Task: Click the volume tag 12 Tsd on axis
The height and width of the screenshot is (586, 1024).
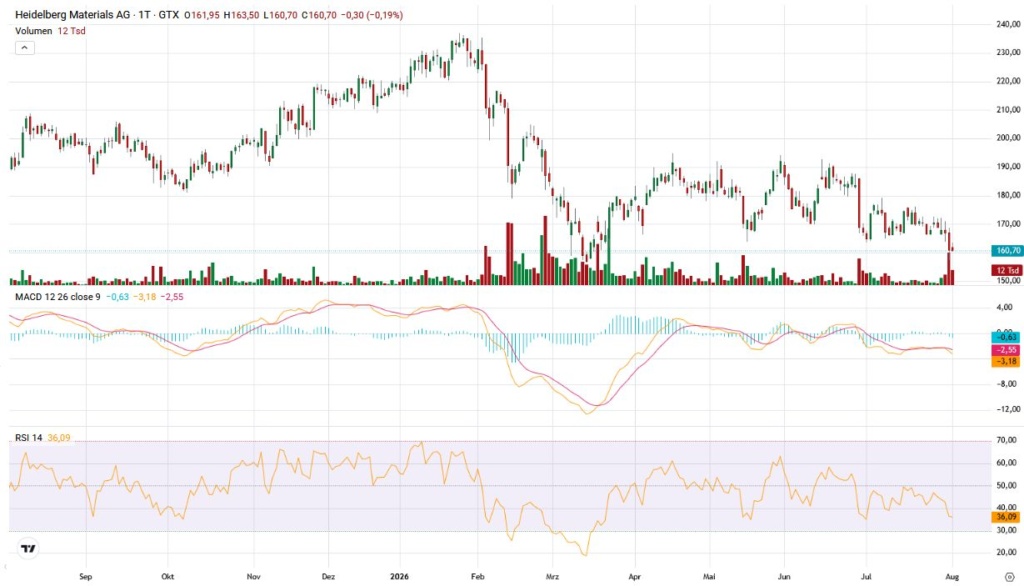Action: 1007,270
